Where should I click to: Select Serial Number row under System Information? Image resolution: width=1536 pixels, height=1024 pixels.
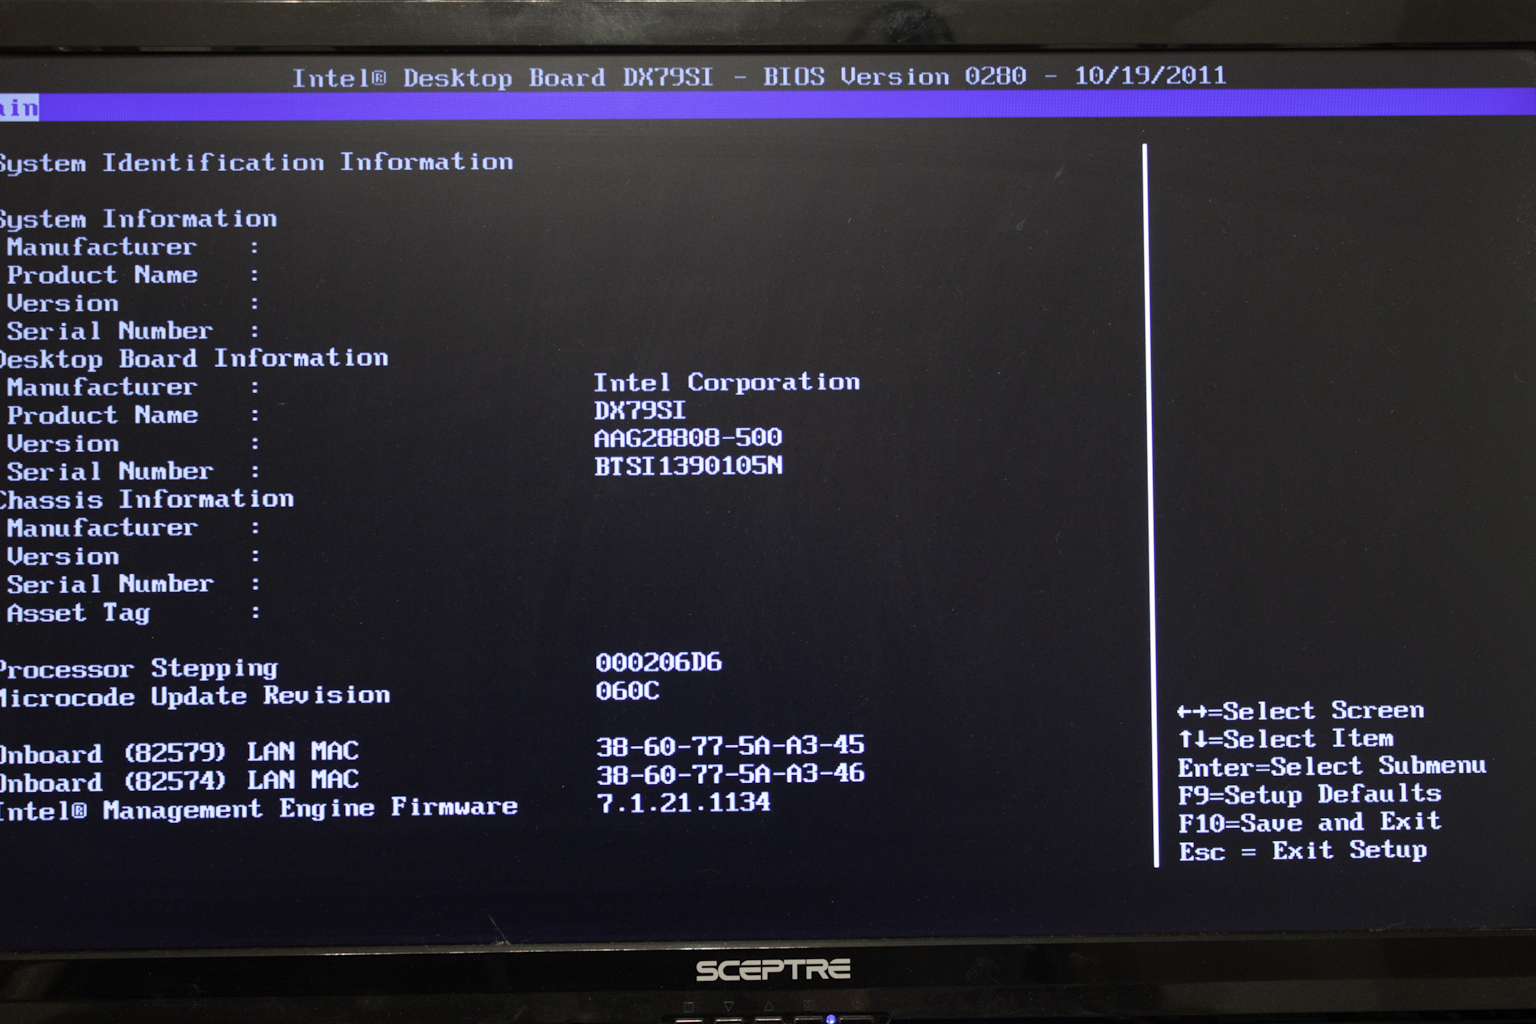pos(133,331)
